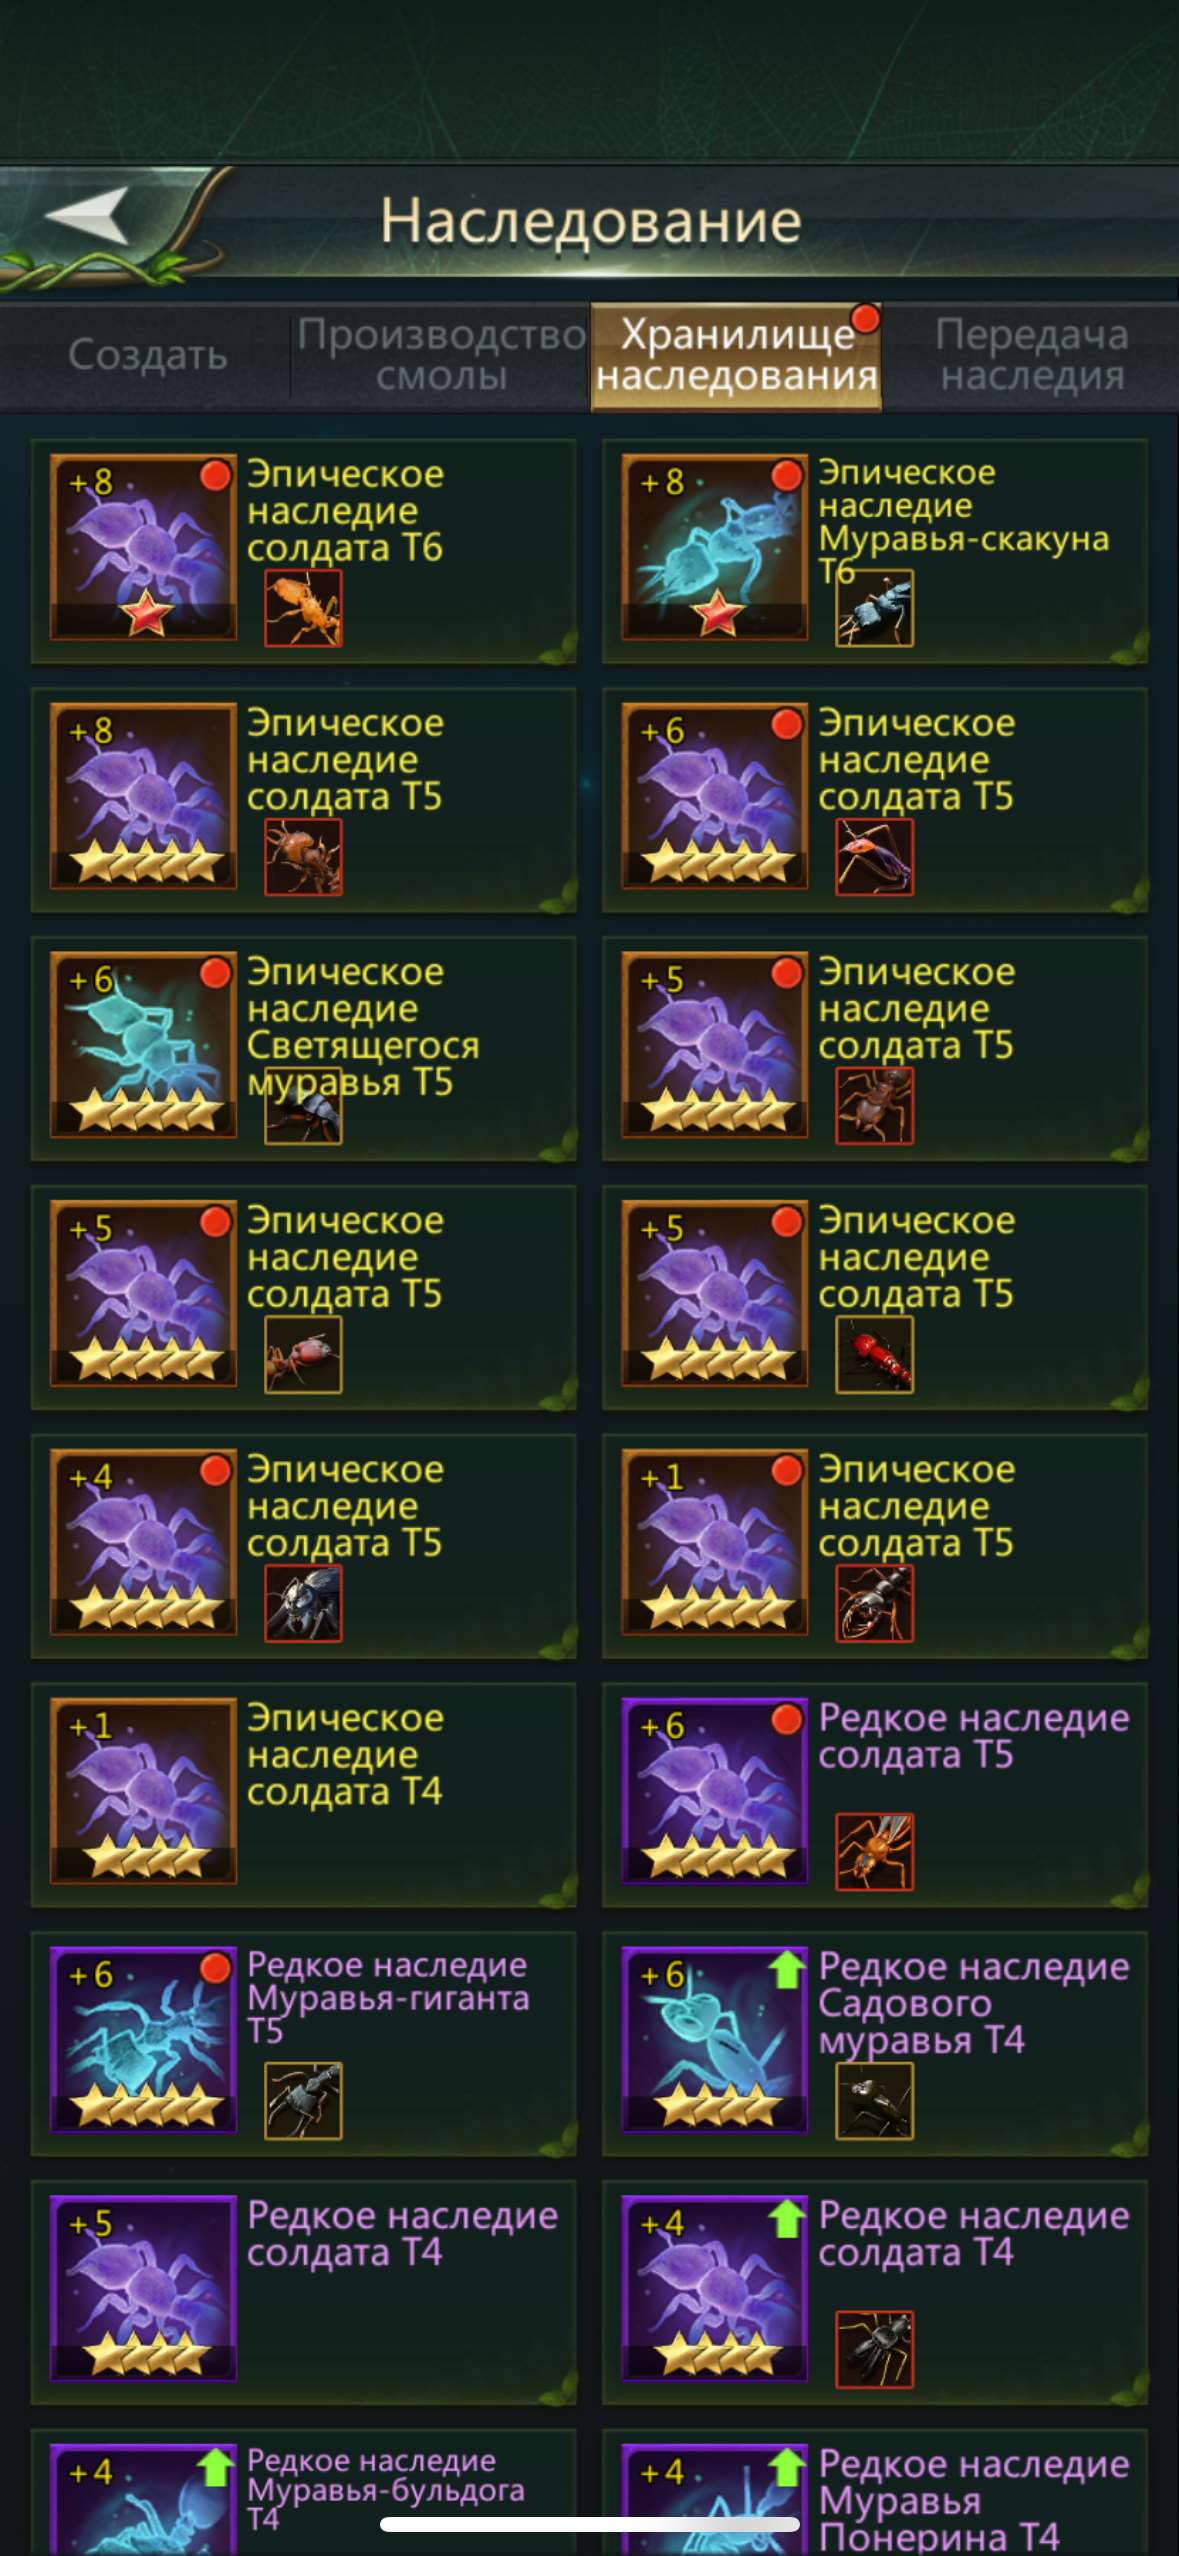Switch to Производство смолы tab
Screen dimensions: 1179x2556
point(441,355)
